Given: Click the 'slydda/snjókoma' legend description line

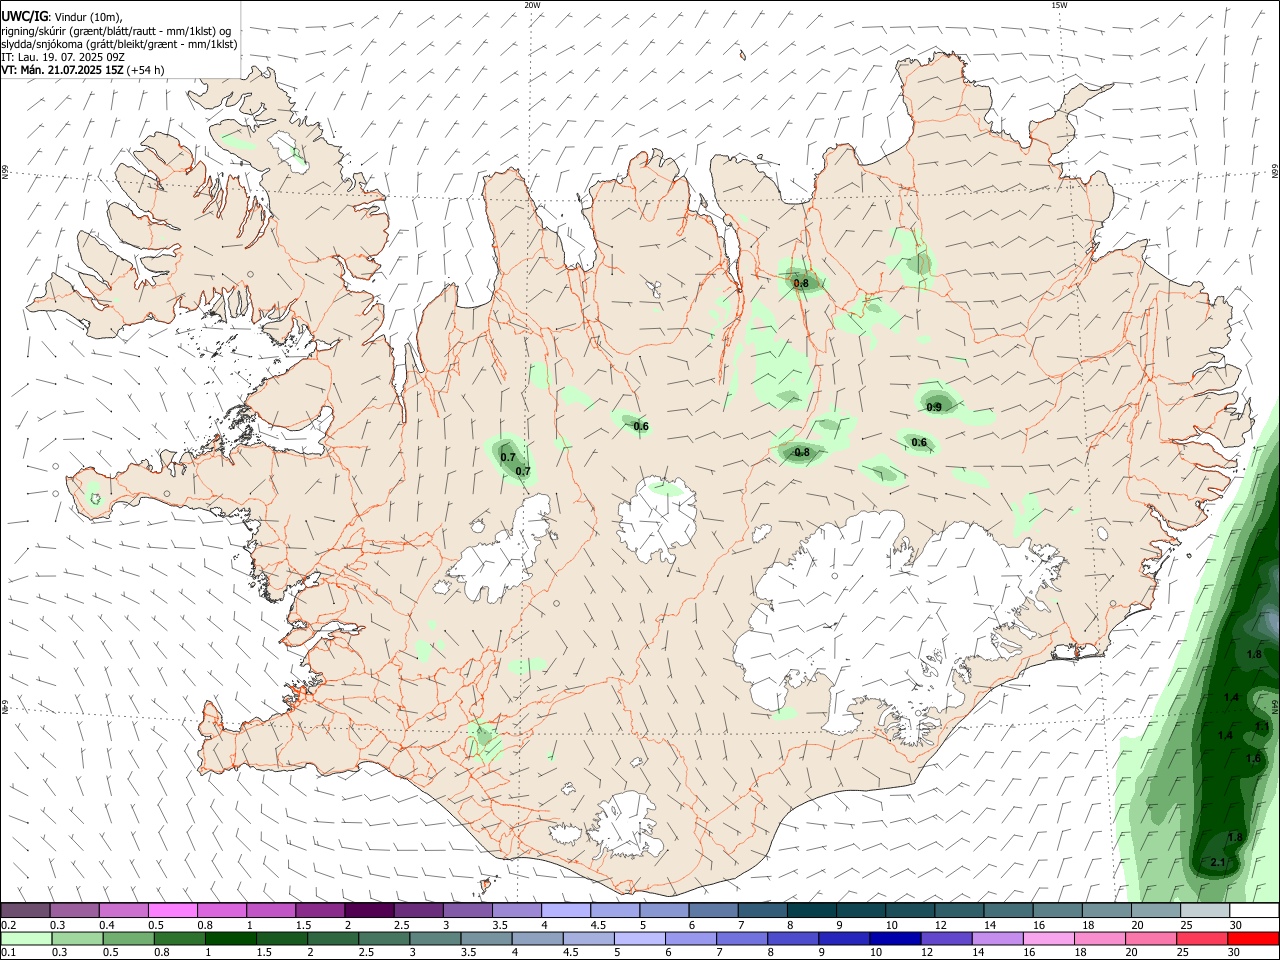Looking at the screenshot, I should coord(120,44).
